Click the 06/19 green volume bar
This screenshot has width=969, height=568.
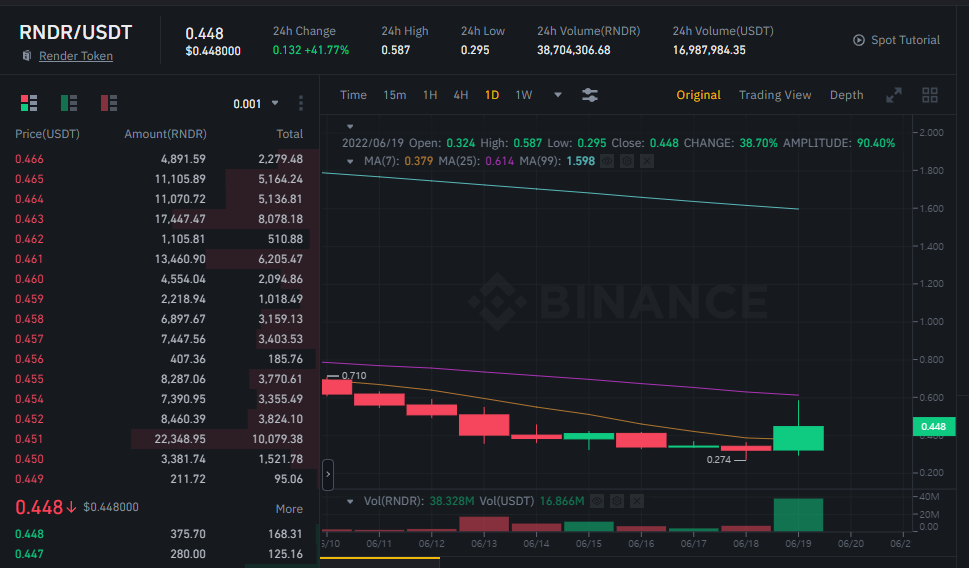pos(798,514)
